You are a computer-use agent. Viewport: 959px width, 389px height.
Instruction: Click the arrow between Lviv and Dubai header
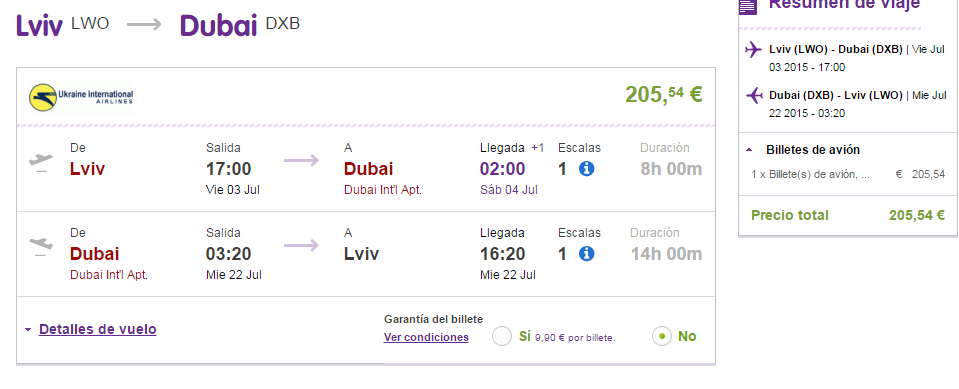pos(144,24)
